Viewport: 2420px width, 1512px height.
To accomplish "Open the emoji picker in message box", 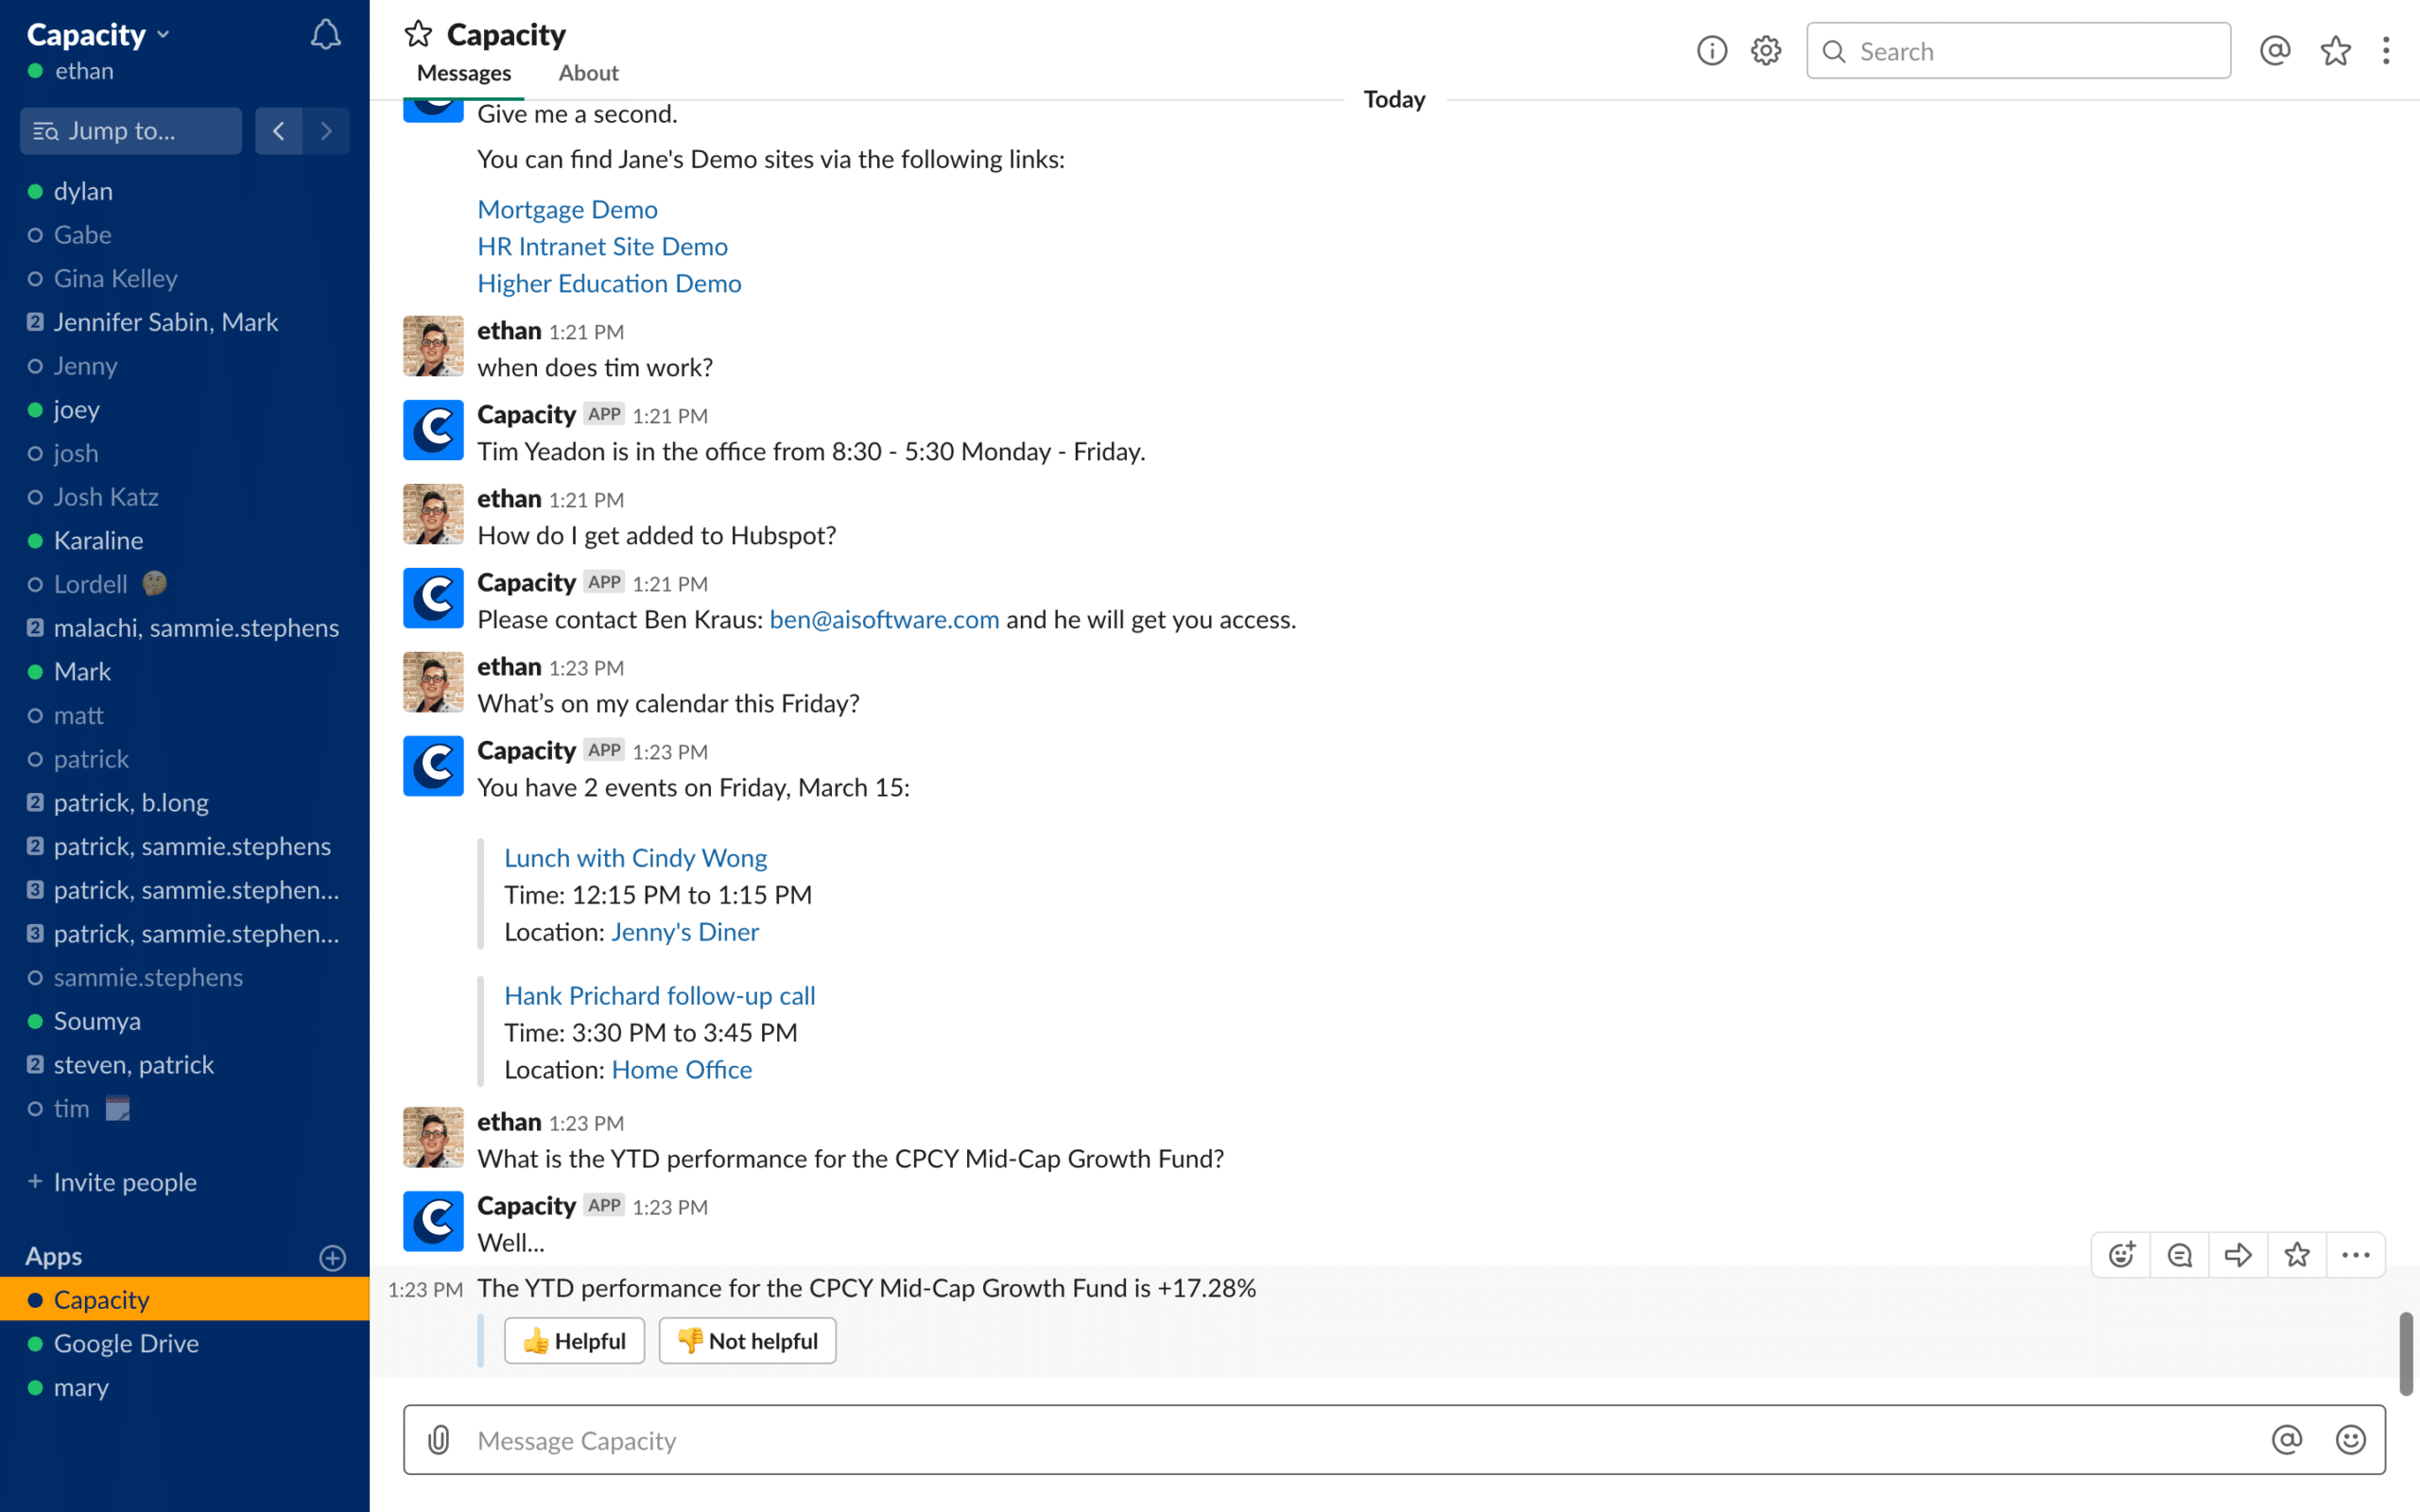I will (x=2350, y=1440).
